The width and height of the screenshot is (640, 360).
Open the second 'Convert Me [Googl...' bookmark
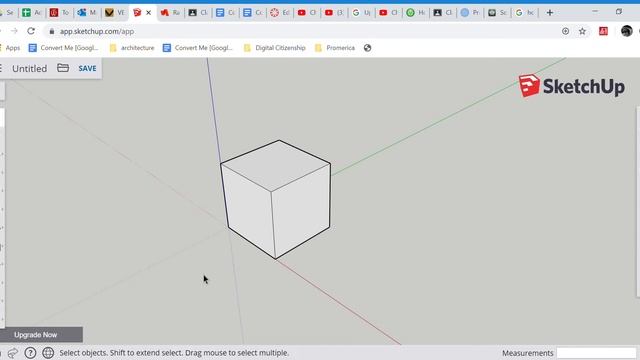coord(198,48)
